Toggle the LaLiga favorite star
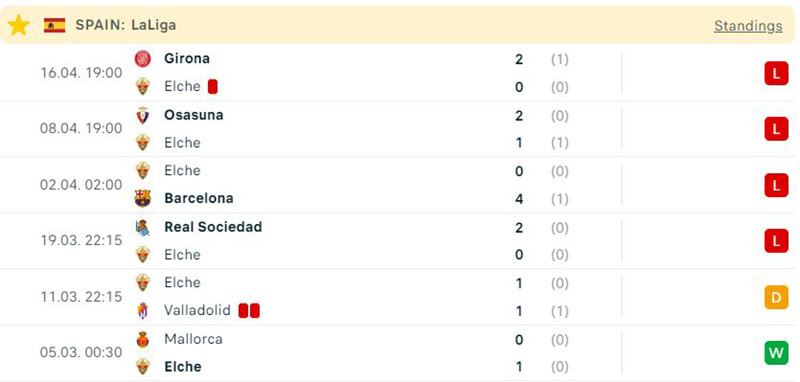800x382 pixels. point(18,25)
